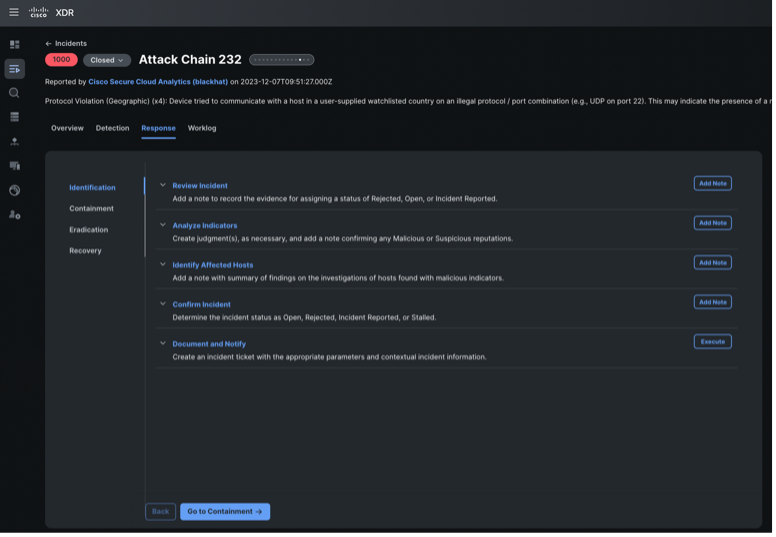Image resolution: width=776 pixels, height=537 pixels.
Task: Collapse the Review Incident step
Action: 163,185
